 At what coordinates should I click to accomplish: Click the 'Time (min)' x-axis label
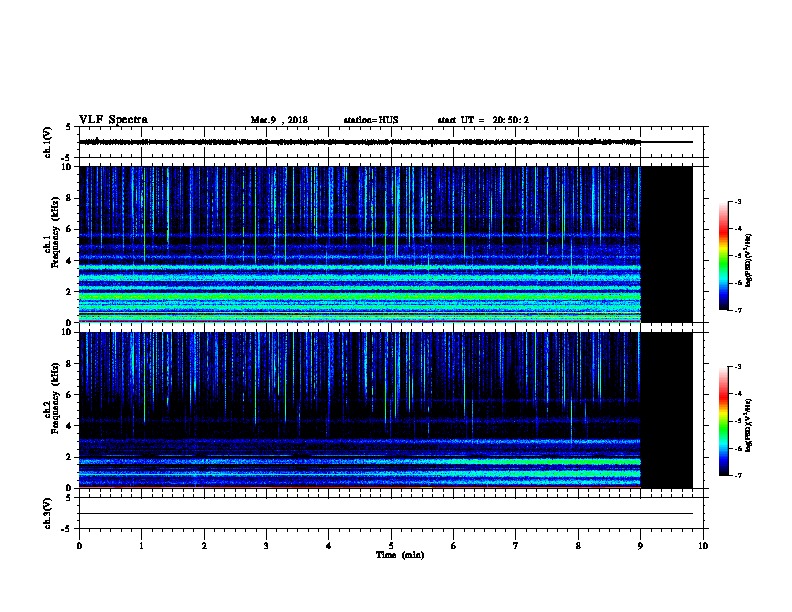(400, 555)
